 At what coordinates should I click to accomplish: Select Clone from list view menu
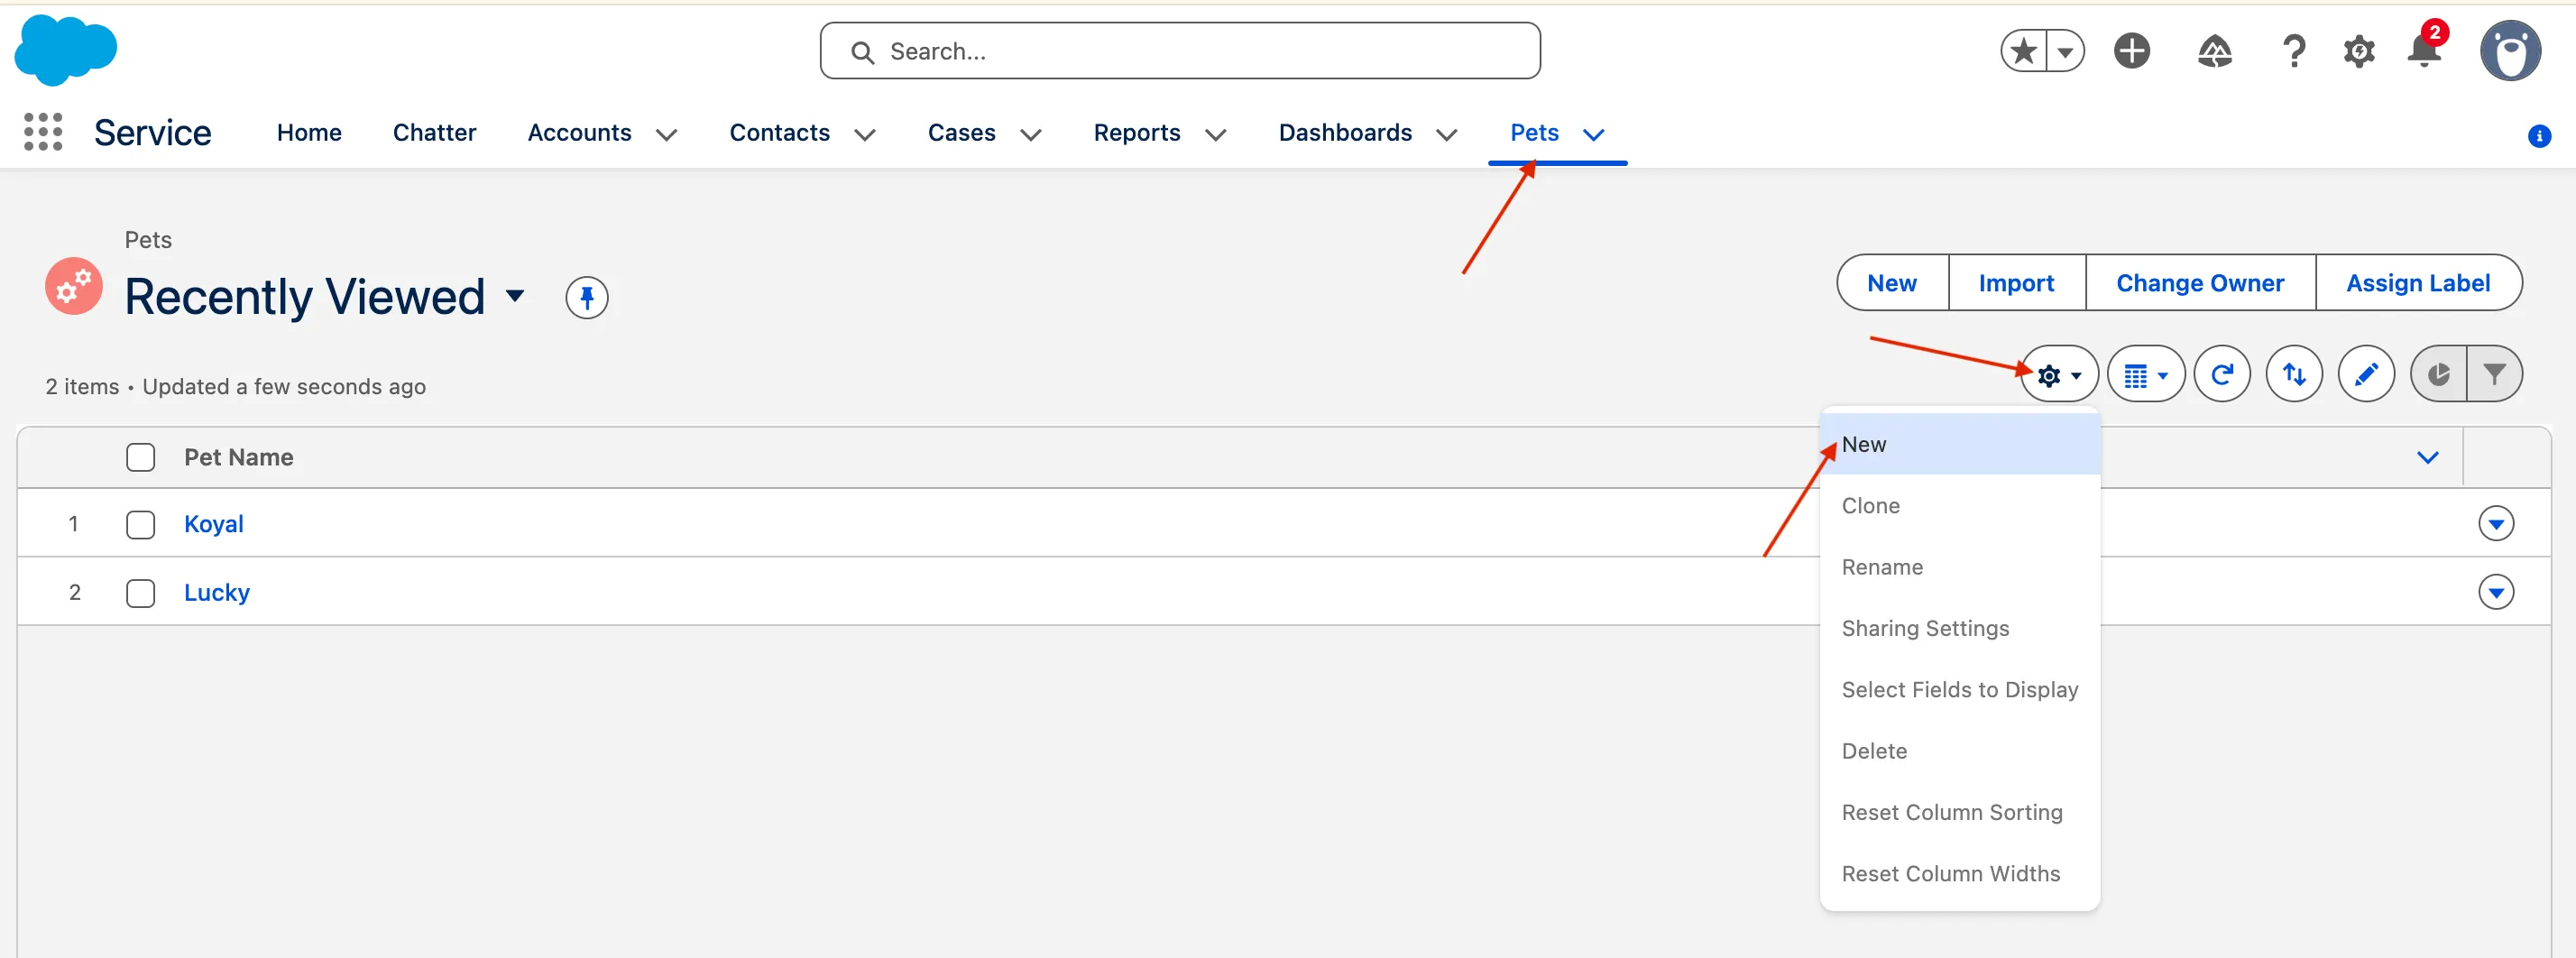(1870, 506)
